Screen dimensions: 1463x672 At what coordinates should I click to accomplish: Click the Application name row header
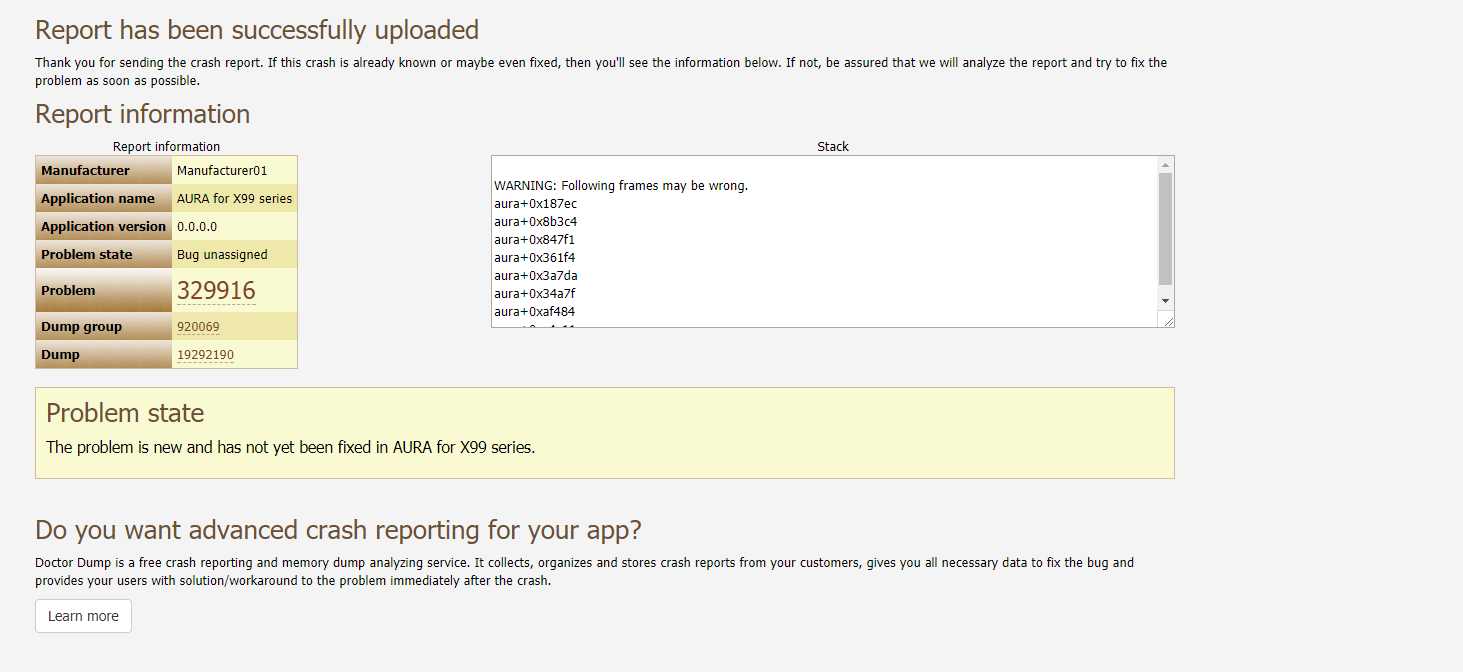(x=104, y=198)
